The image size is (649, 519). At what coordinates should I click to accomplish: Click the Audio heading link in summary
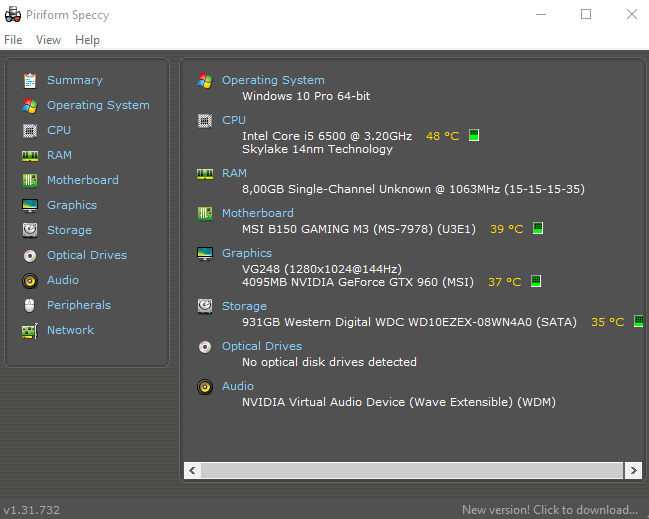tap(238, 386)
